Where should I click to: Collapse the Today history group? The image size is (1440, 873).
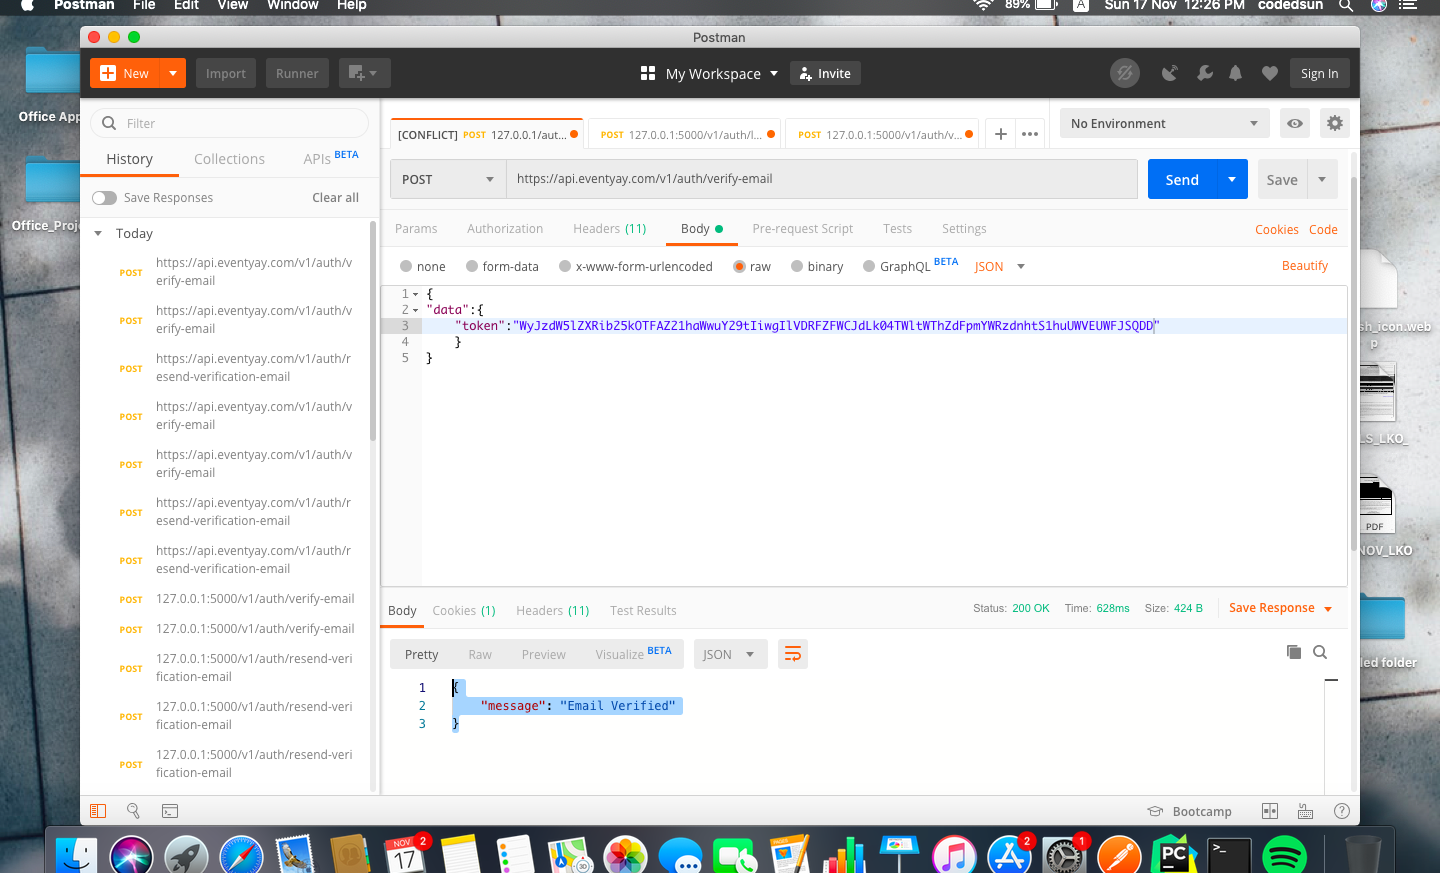coord(98,233)
